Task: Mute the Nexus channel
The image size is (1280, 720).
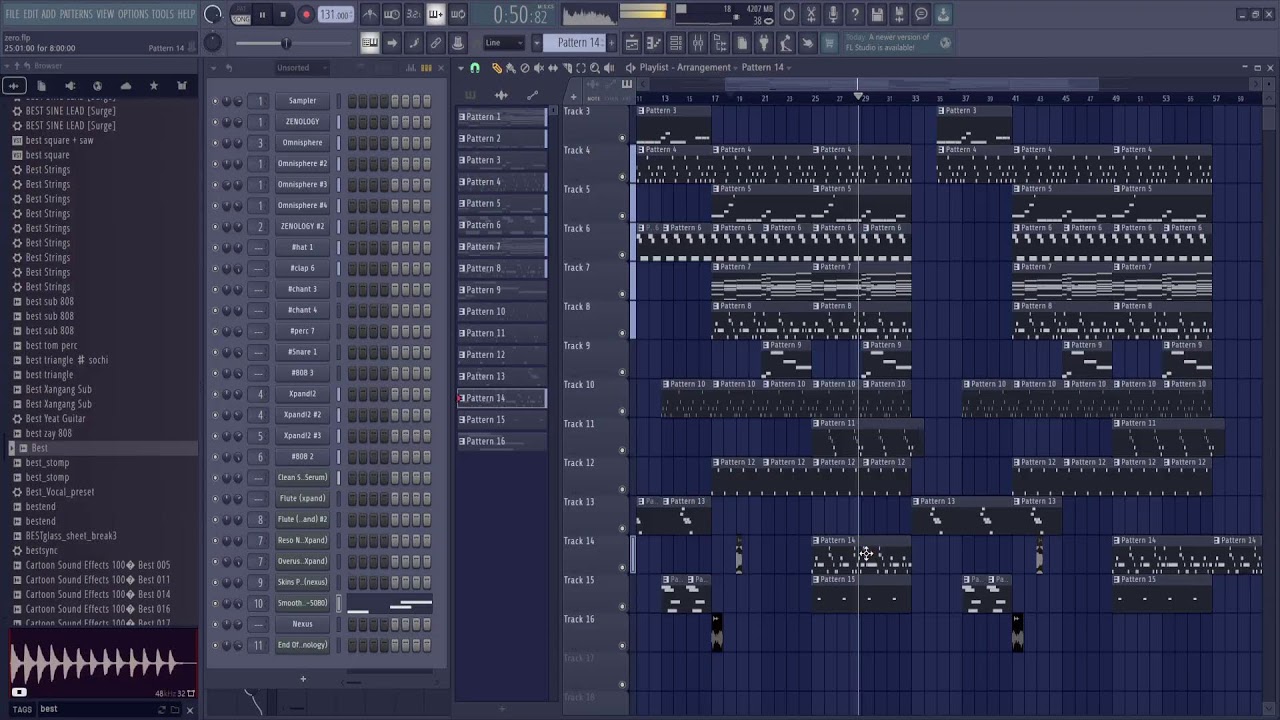Action: click(x=215, y=624)
